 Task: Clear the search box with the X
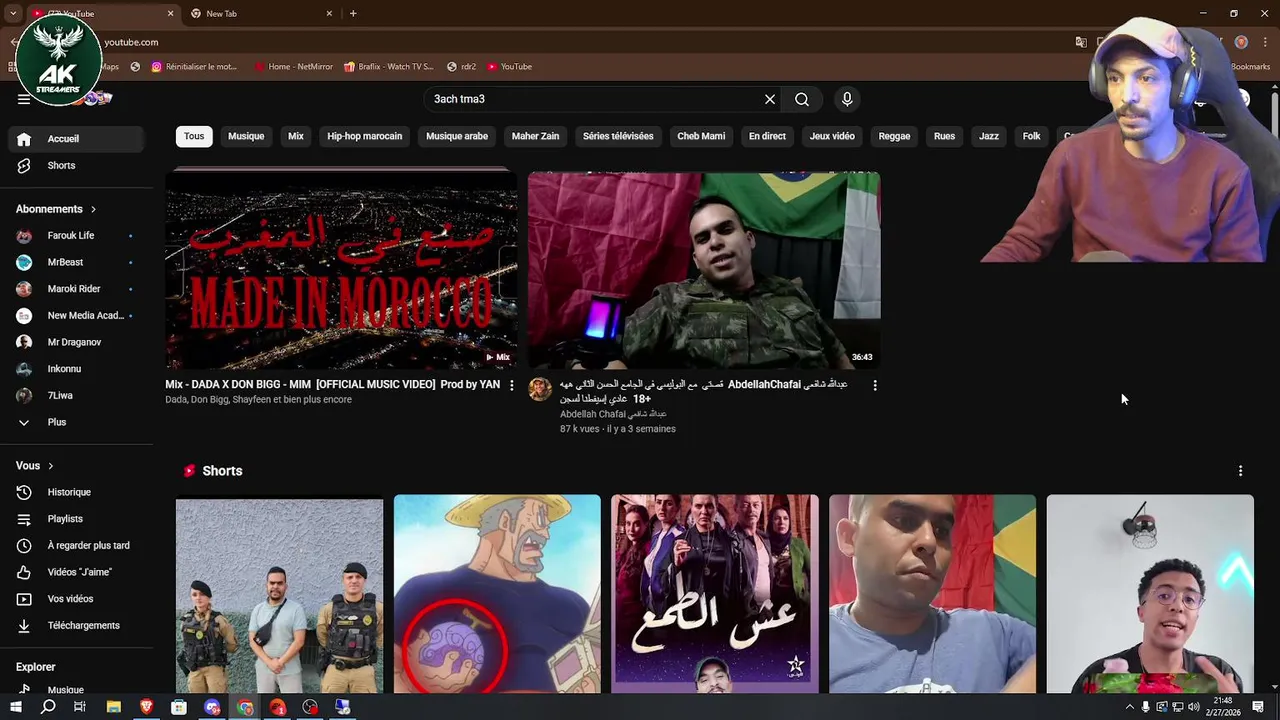(770, 99)
